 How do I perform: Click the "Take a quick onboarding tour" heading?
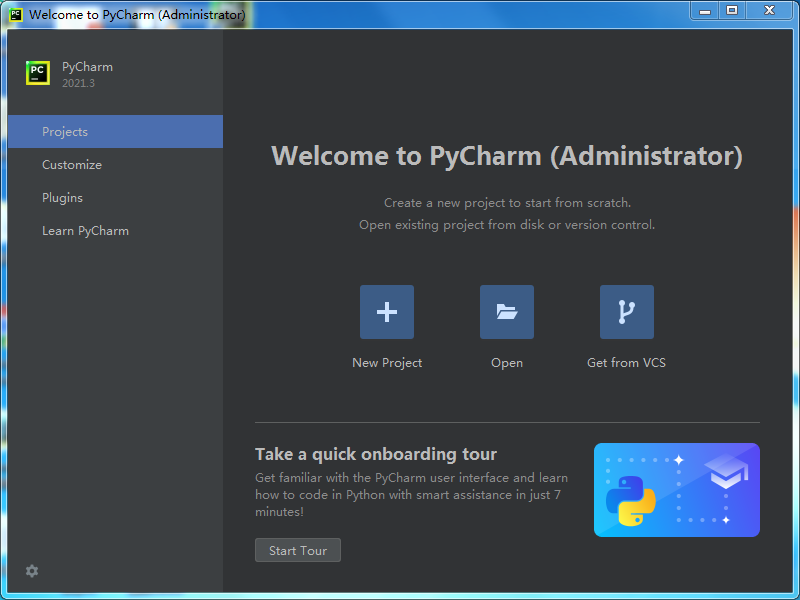pos(376,454)
